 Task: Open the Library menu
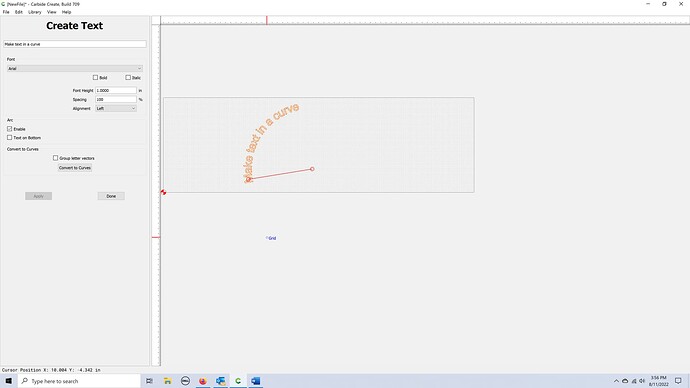34,12
